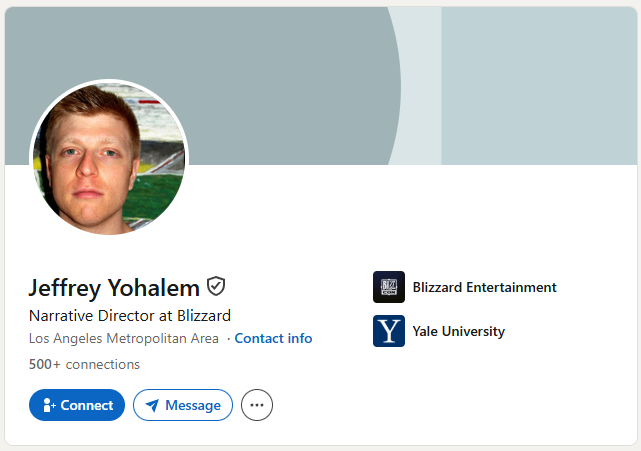Click the 500+ connections count

84,364
